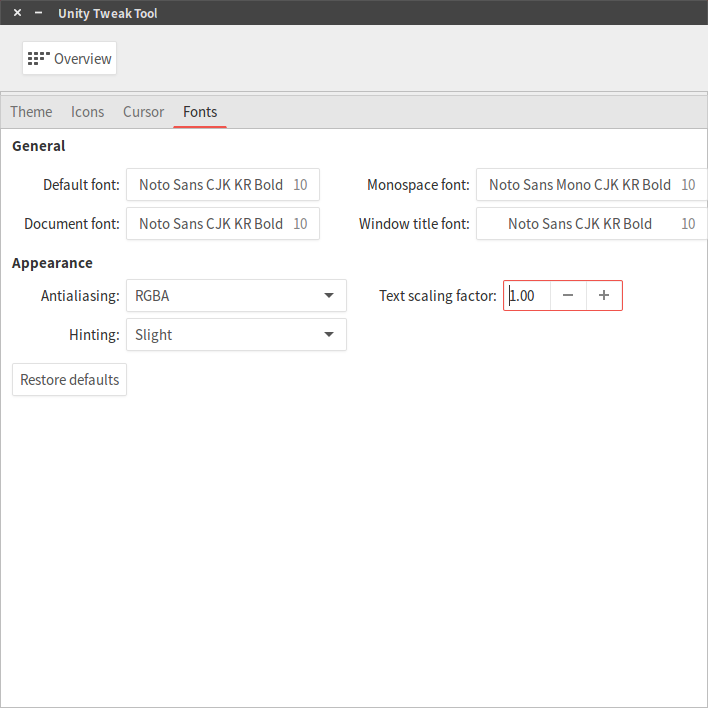This screenshot has height=708, width=708.
Task: Close the Unity Tweak Tool window
Action: coord(18,13)
